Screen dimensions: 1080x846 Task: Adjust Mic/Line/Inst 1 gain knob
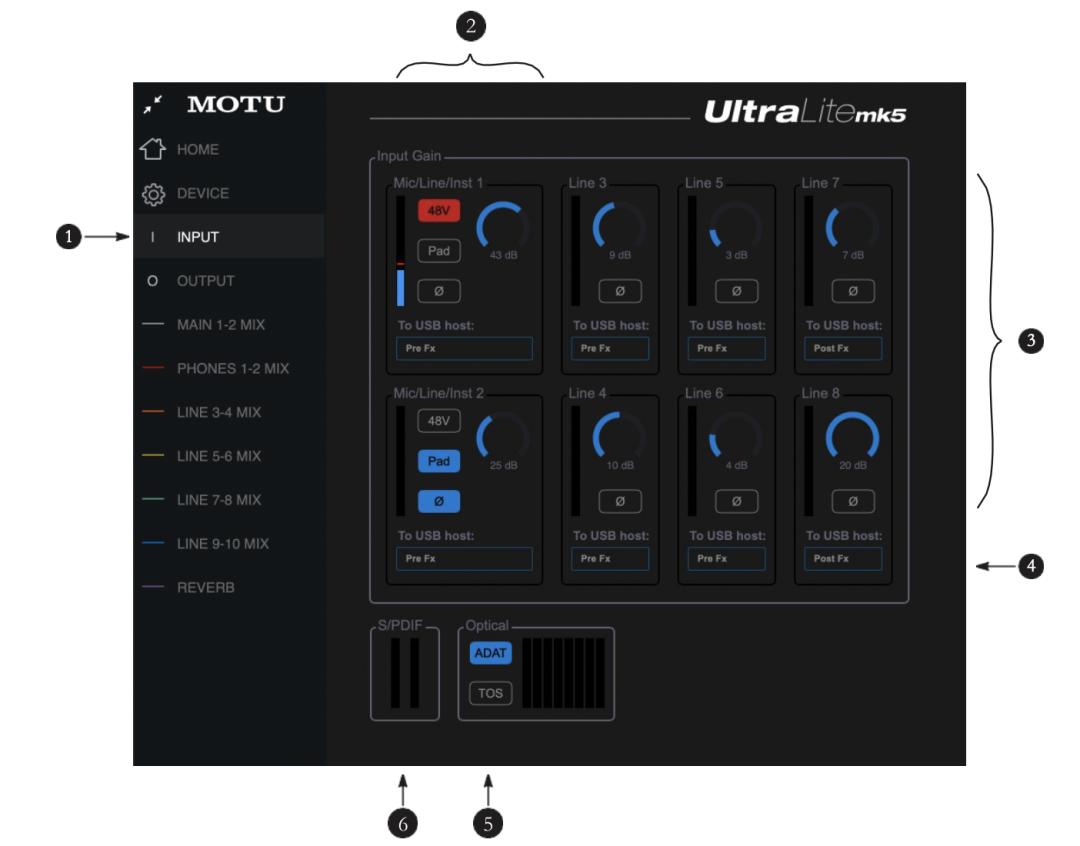click(x=503, y=226)
